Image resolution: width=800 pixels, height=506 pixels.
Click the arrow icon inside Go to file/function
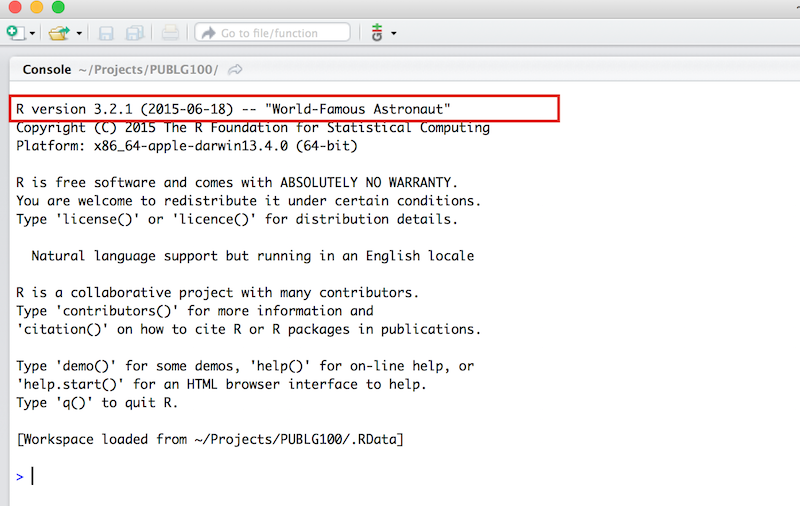(x=209, y=33)
